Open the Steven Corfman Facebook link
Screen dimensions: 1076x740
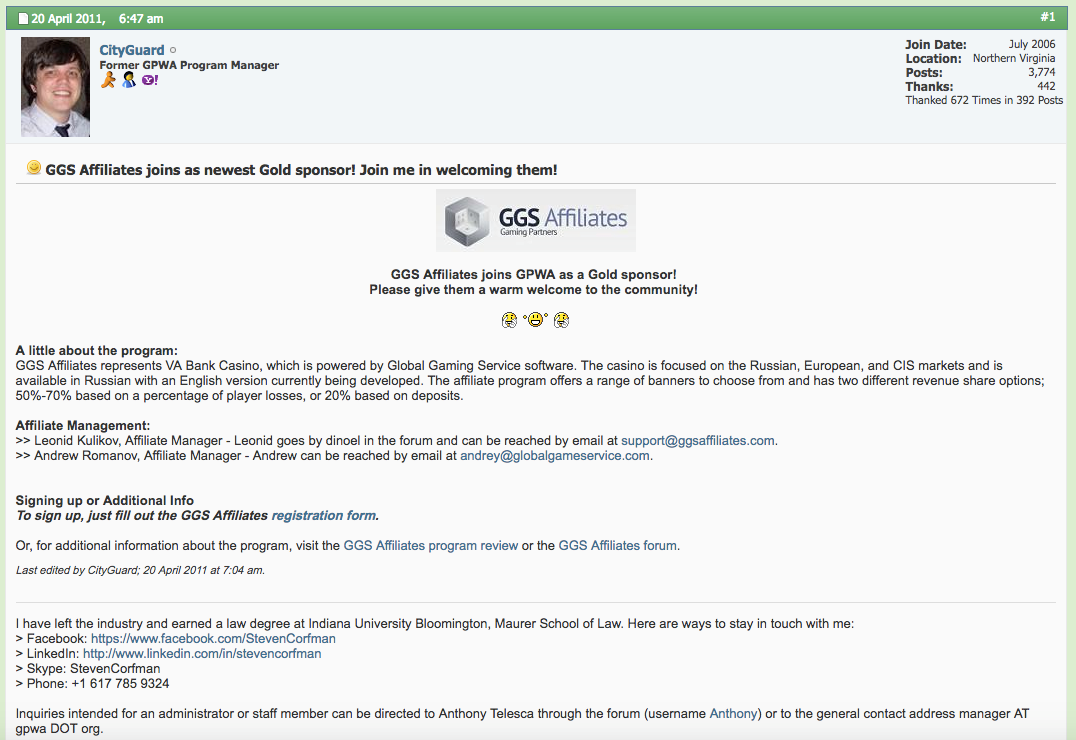coord(213,638)
